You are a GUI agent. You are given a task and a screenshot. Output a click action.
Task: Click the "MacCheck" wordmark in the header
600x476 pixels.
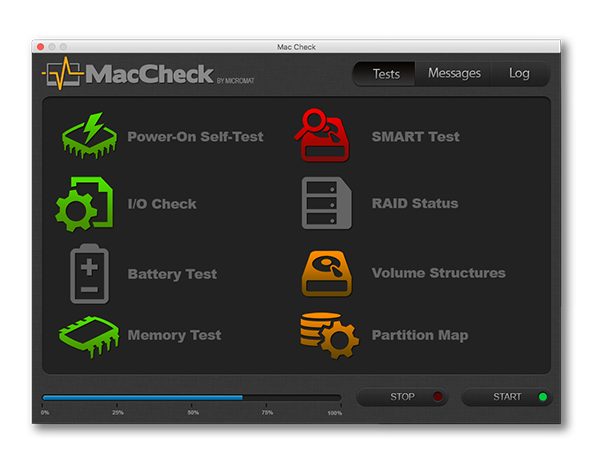149,74
